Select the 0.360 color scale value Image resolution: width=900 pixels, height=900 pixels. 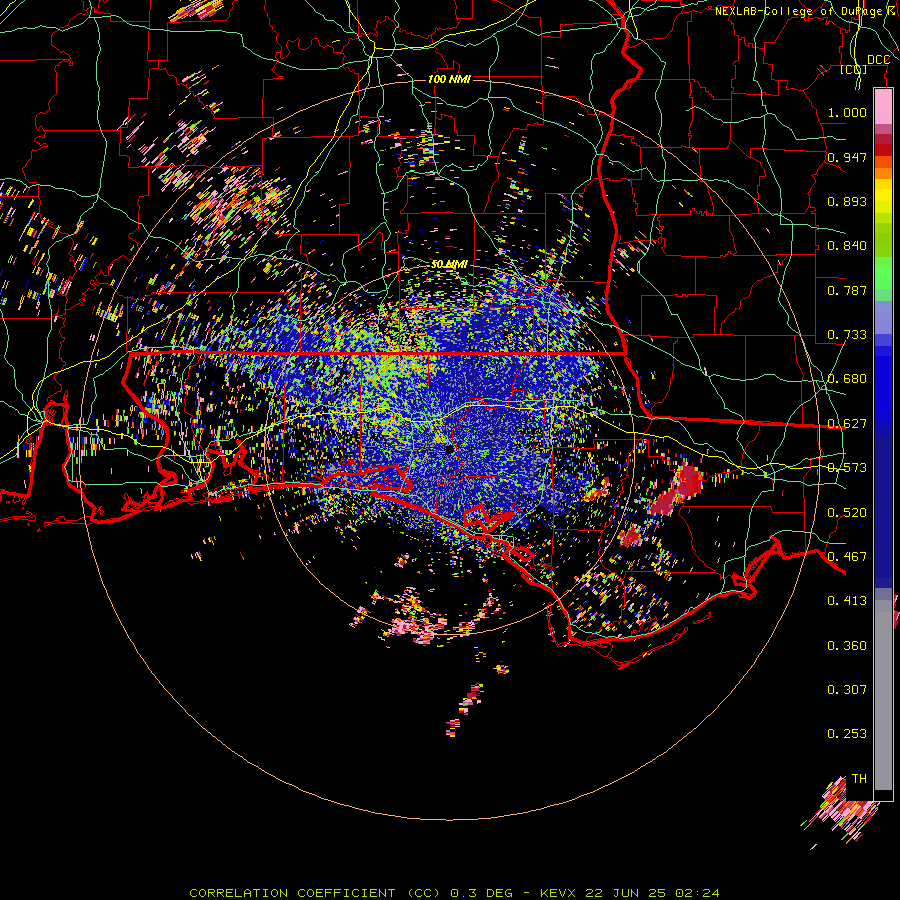[847, 646]
